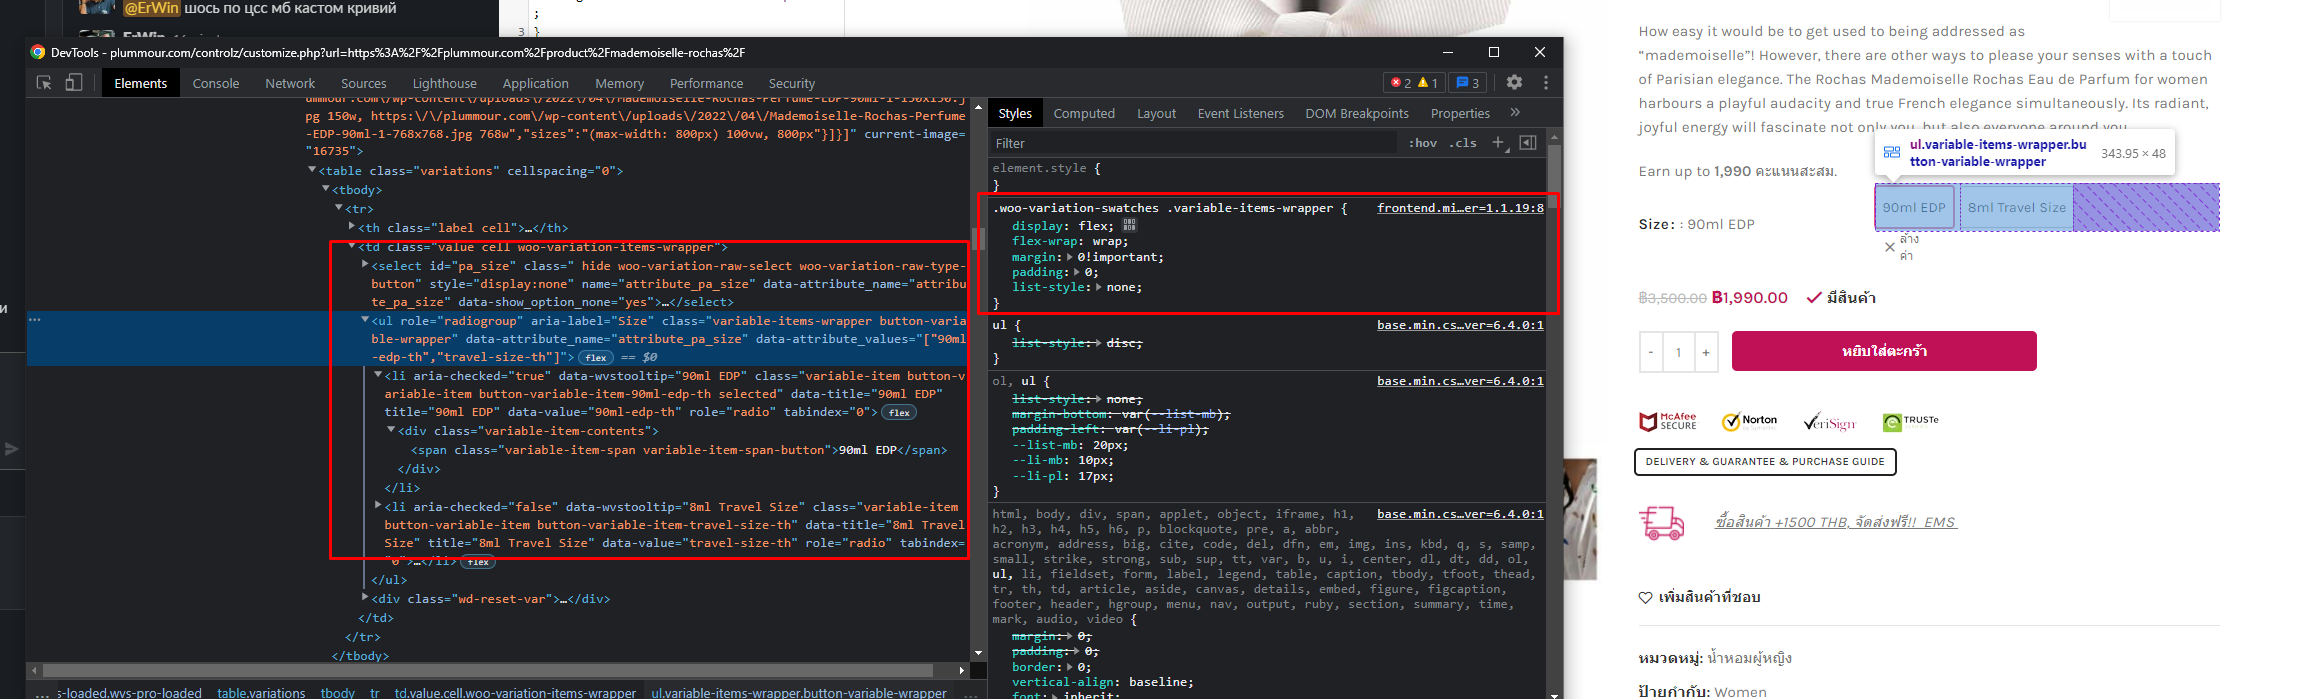The height and width of the screenshot is (699, 2309).
Task: Expand the th class="label cell" node
Action: click(352, 227)
